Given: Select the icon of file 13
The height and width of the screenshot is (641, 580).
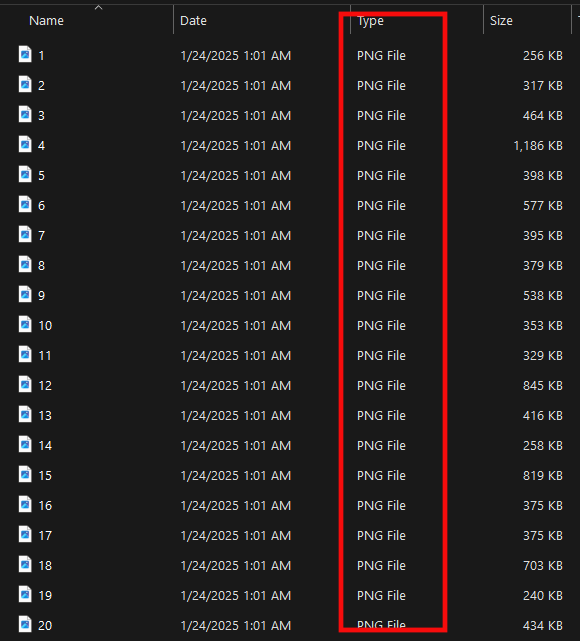Looking at the screenshot, I should (x=25, y=414).
